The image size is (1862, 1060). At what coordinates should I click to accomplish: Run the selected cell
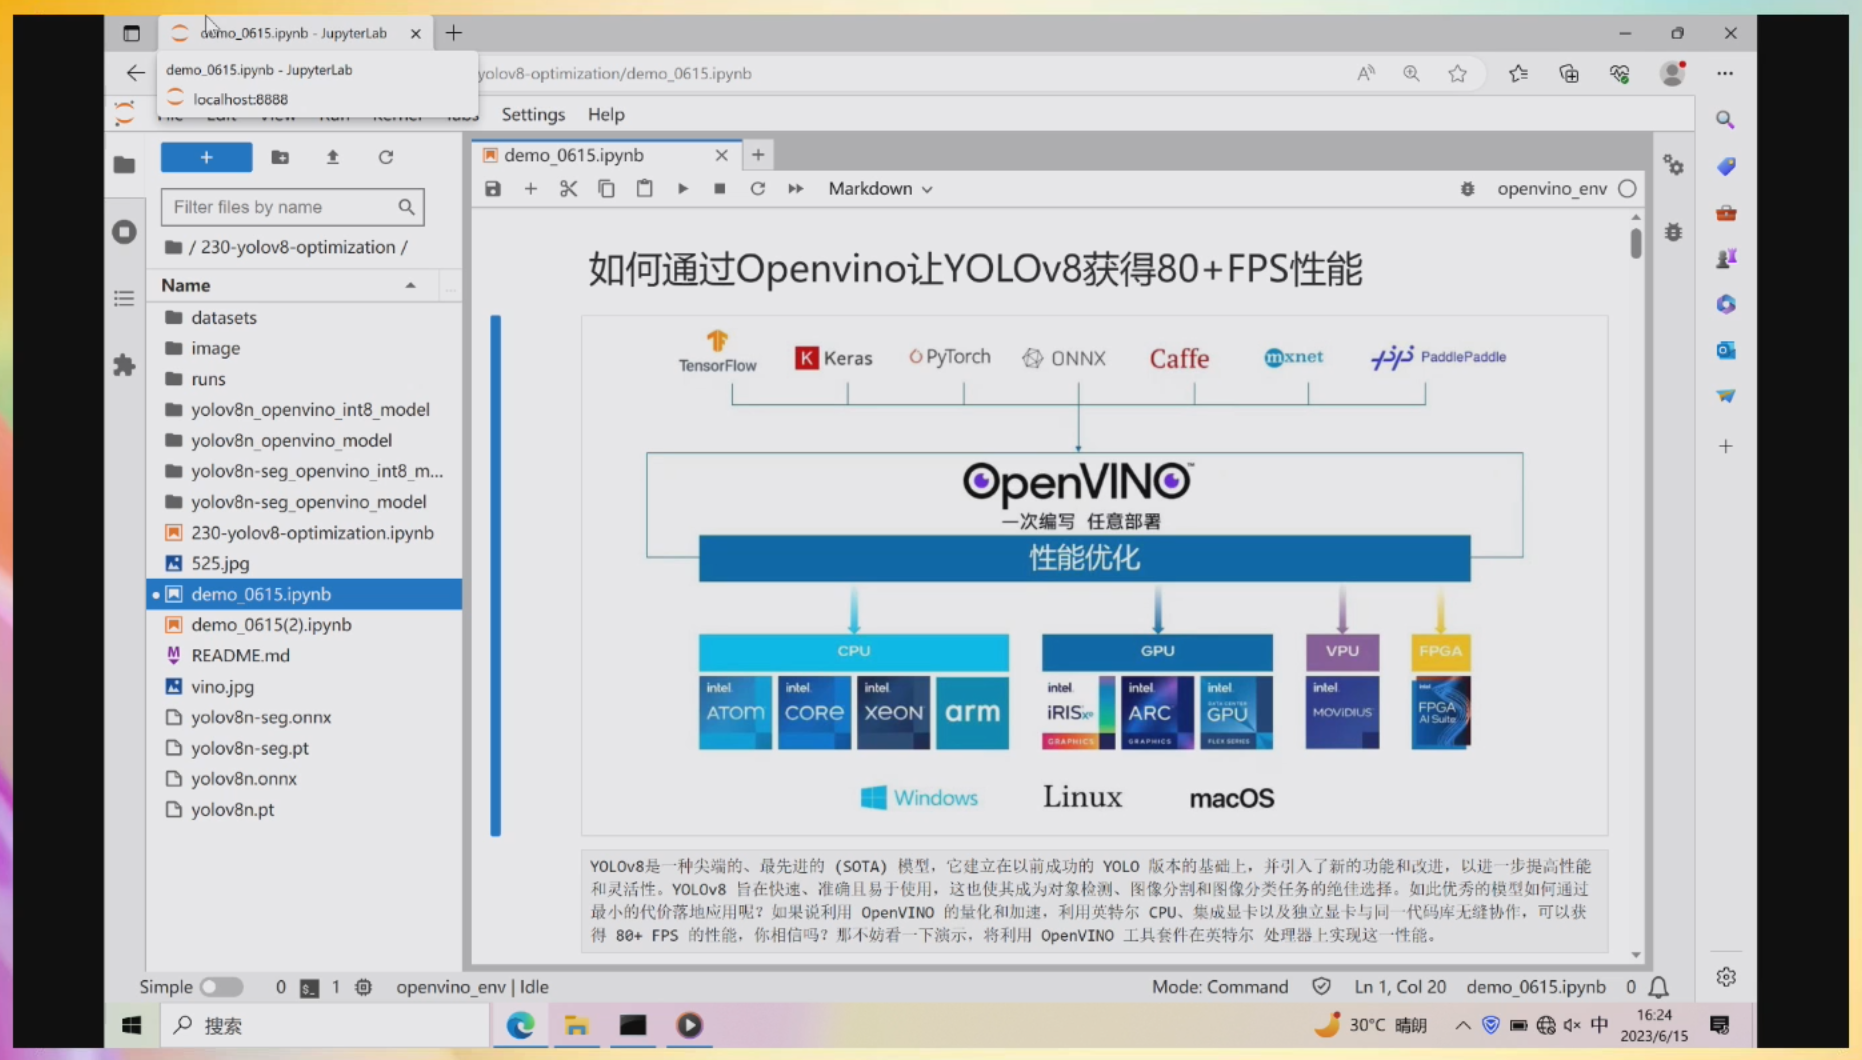pos(683,189)
